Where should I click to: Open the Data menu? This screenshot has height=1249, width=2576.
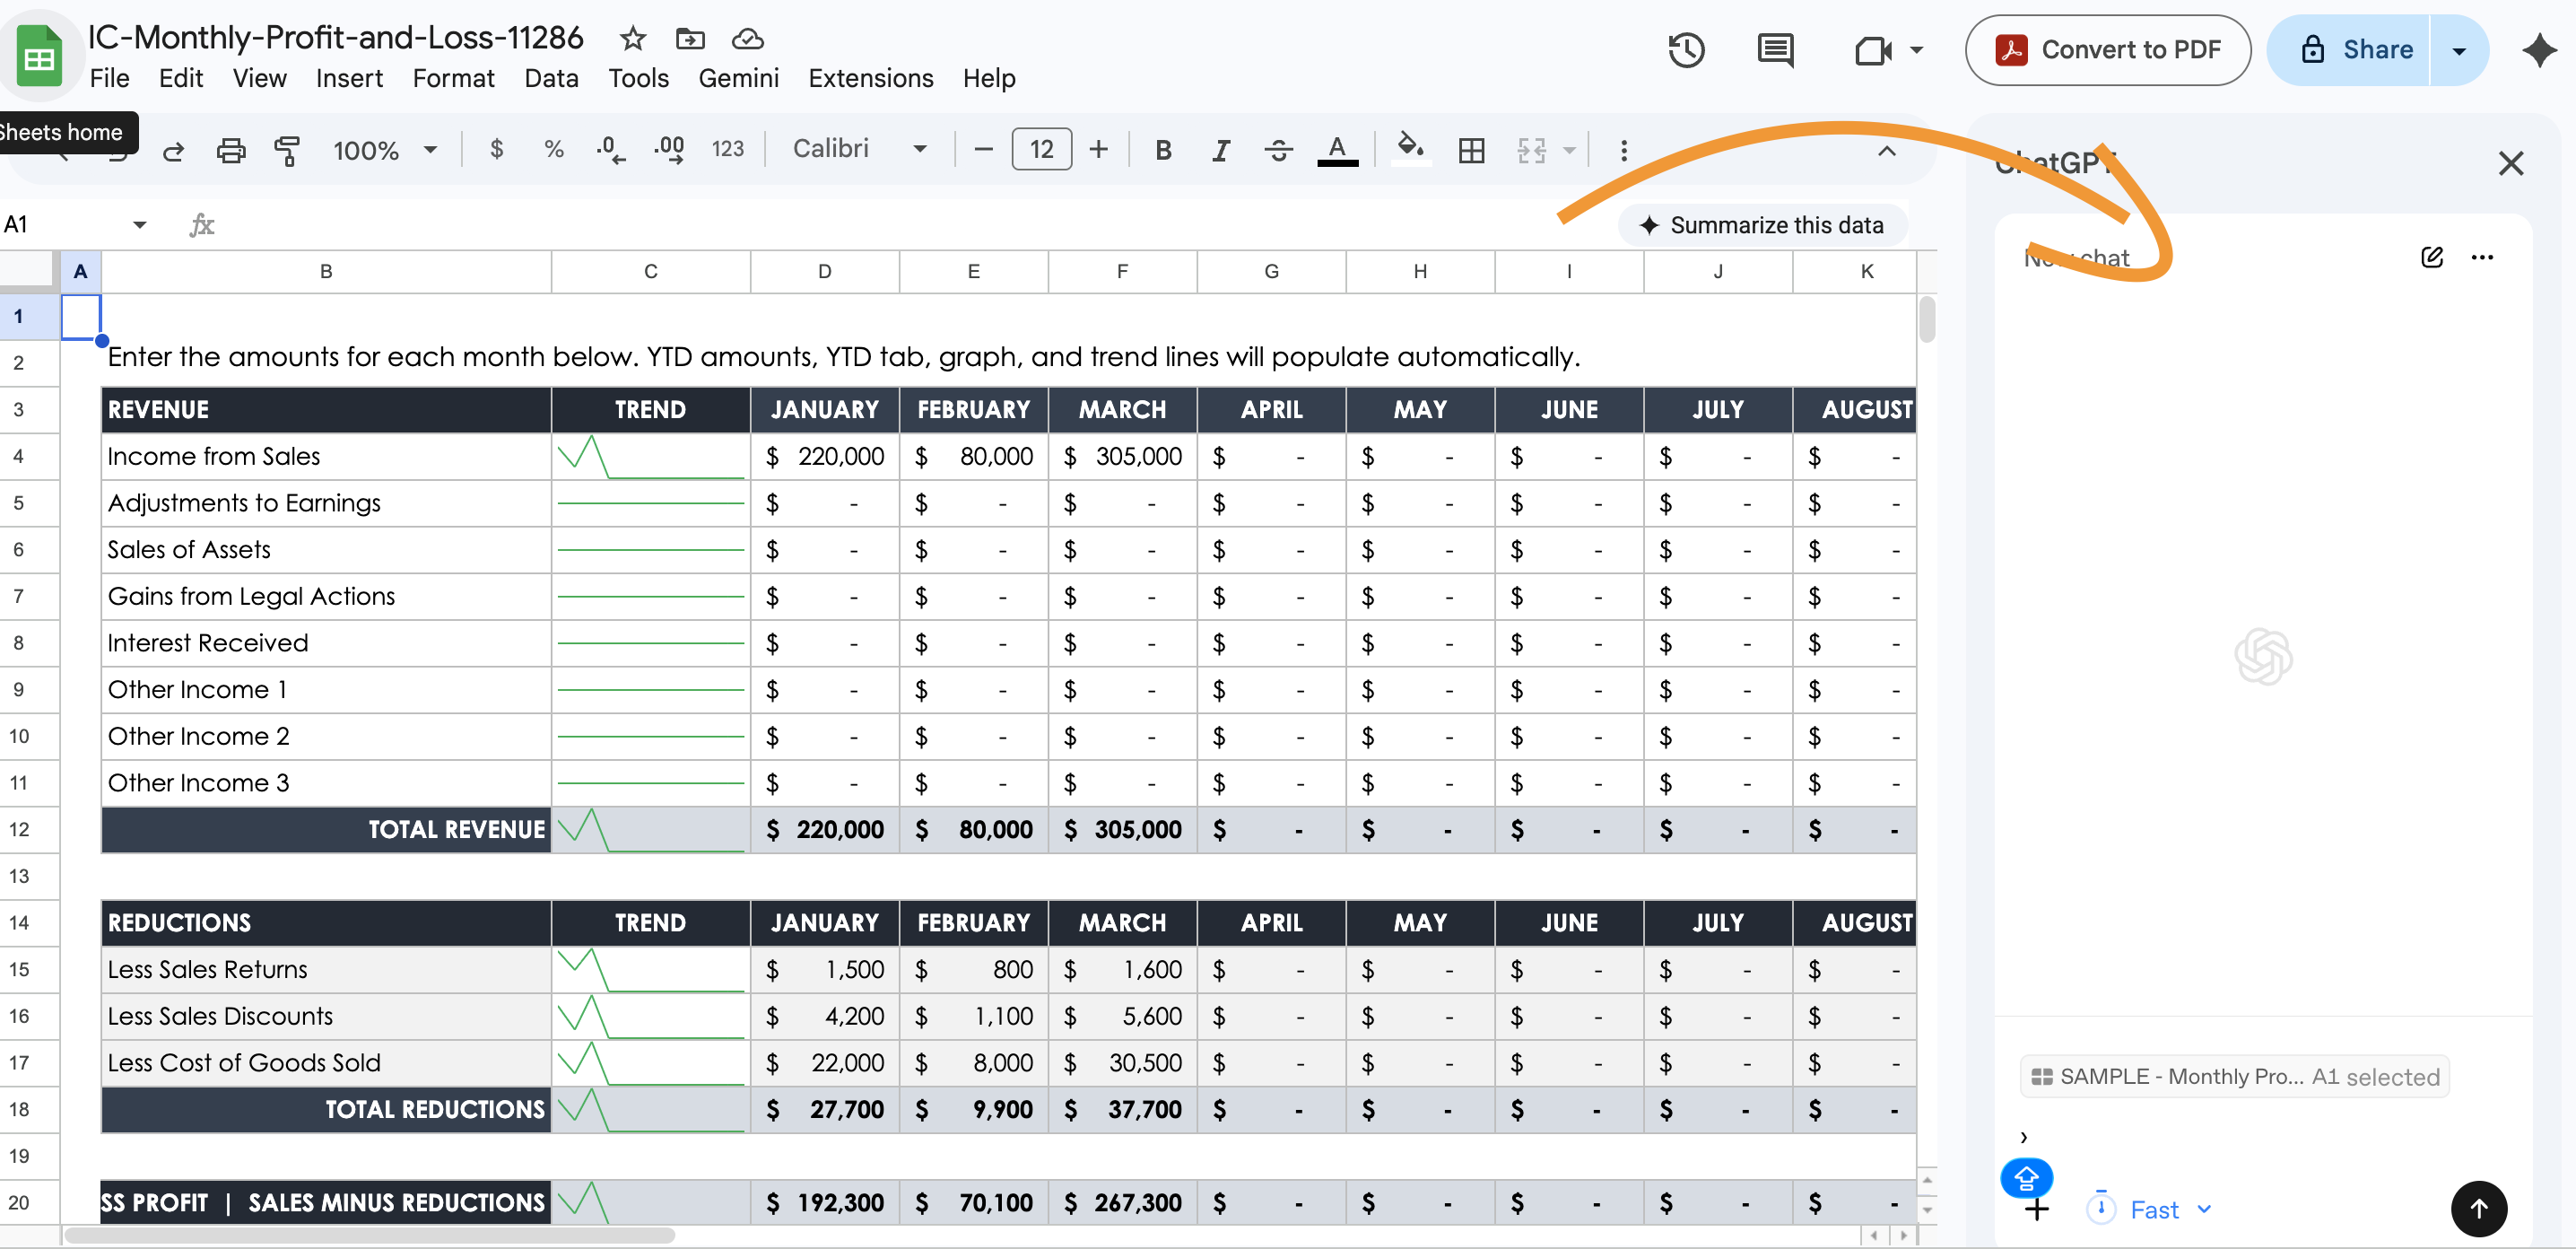(x=551, y=78)
